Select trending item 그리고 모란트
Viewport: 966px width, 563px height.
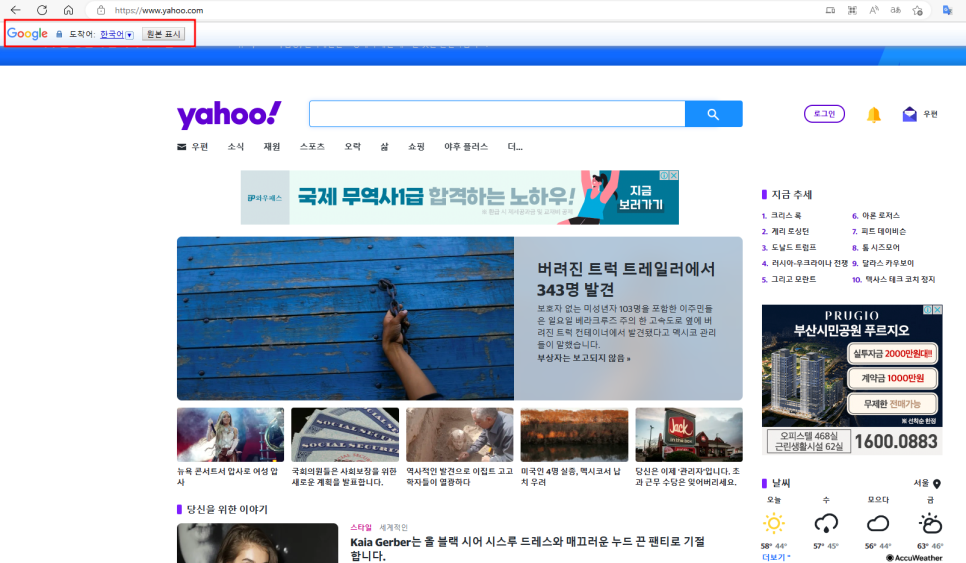(794, 280)
